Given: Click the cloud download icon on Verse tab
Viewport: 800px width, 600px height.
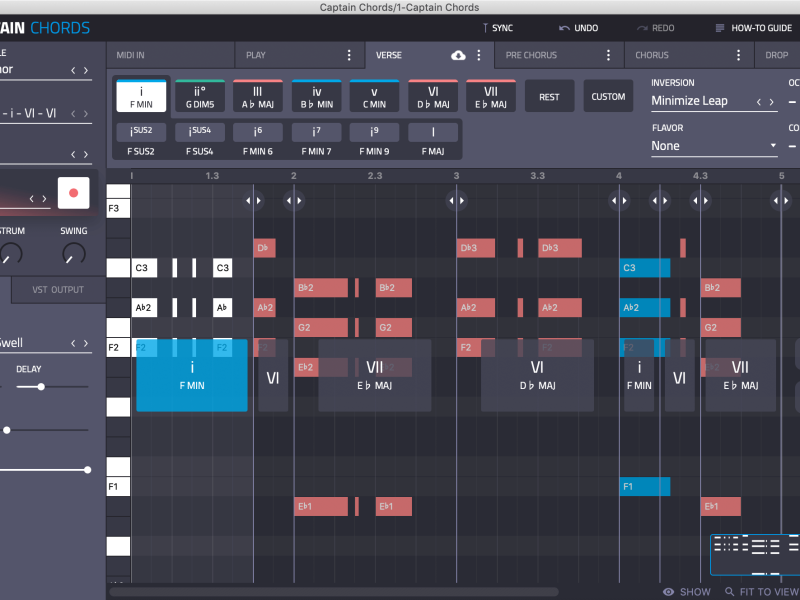Looking at the screenshot, I should coord(458,55).
